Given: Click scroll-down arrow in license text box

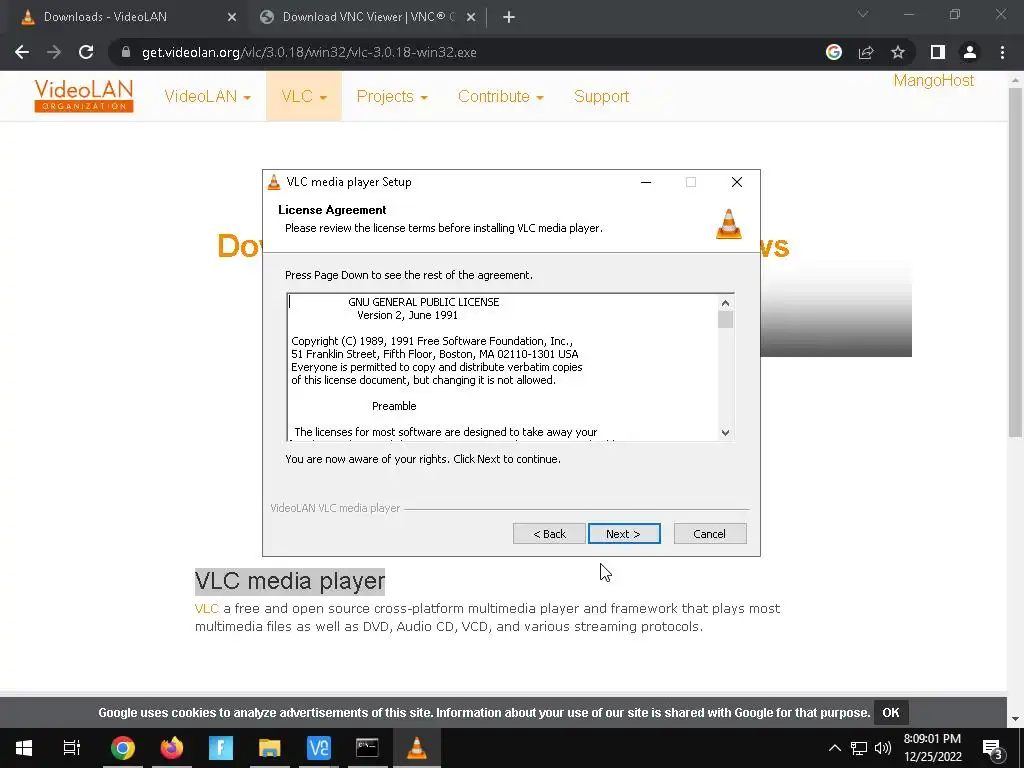Looking at the screenshot, I should (x=726, y=432).
